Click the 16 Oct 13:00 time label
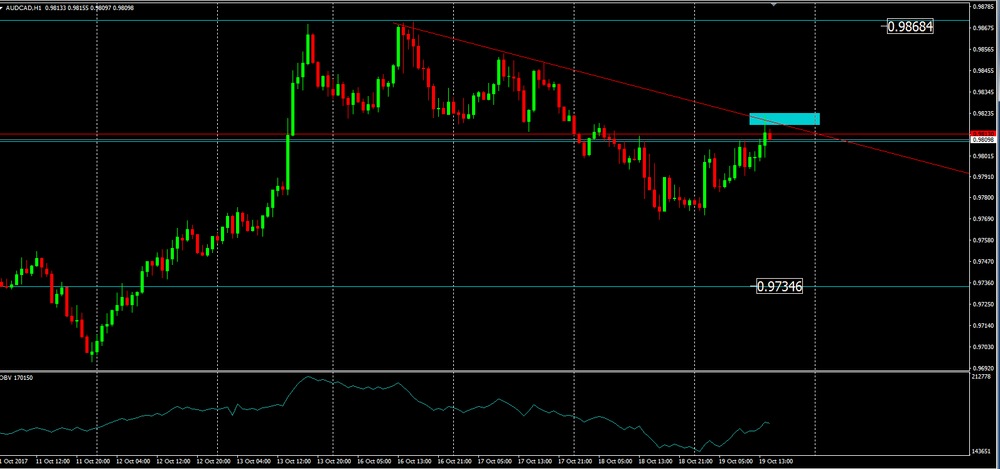Screen dimensions: 1000x469 pos(413,460)
